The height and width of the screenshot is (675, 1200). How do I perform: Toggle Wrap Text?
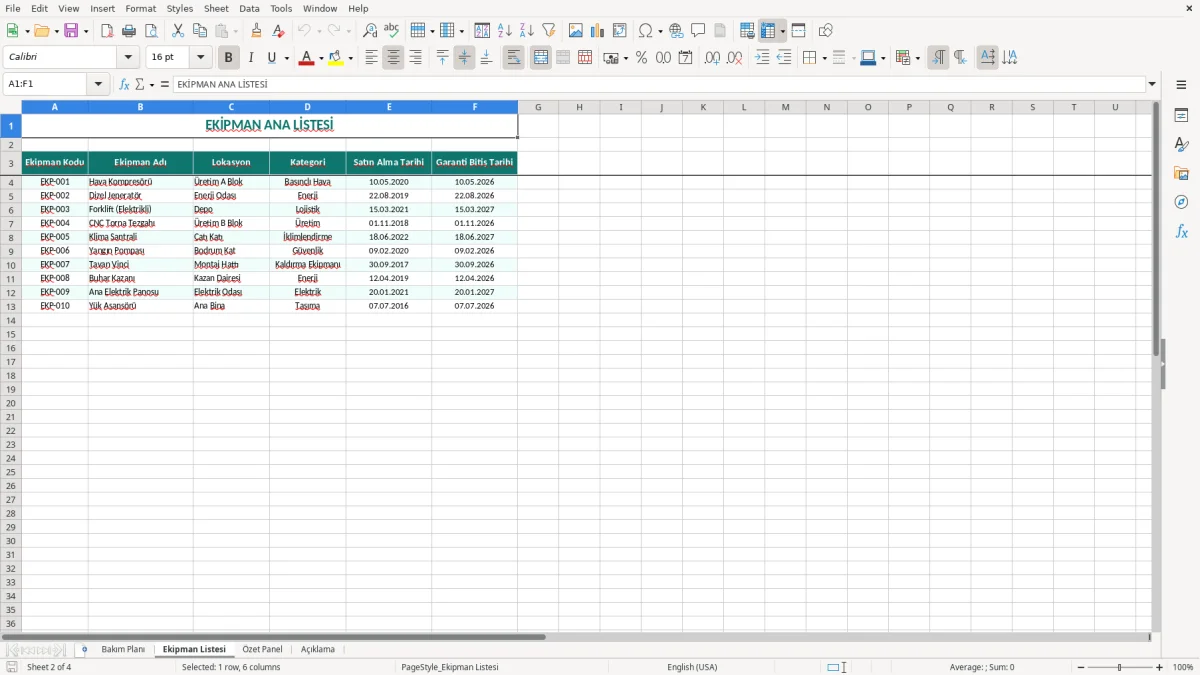(514, 58)
